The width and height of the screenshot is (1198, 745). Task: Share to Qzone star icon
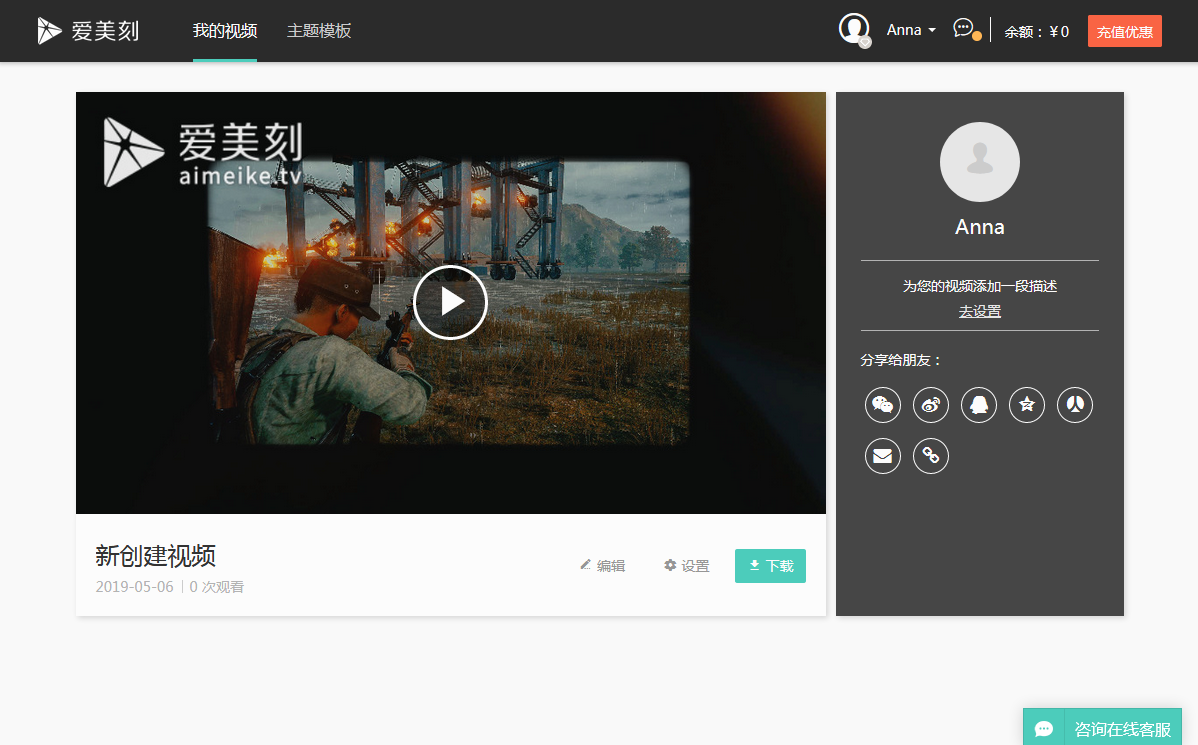(1027, 405)
